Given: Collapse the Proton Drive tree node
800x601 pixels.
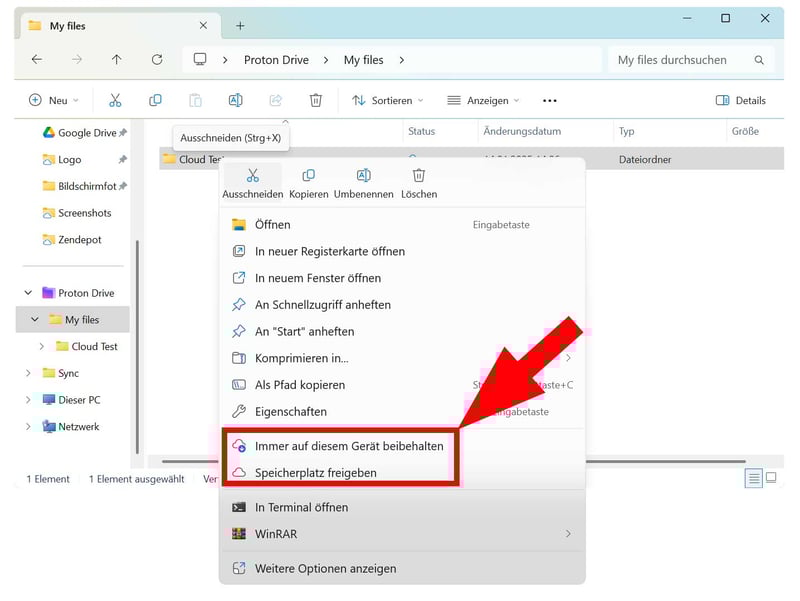Looking at the screenshot, I should click(28, 293).
